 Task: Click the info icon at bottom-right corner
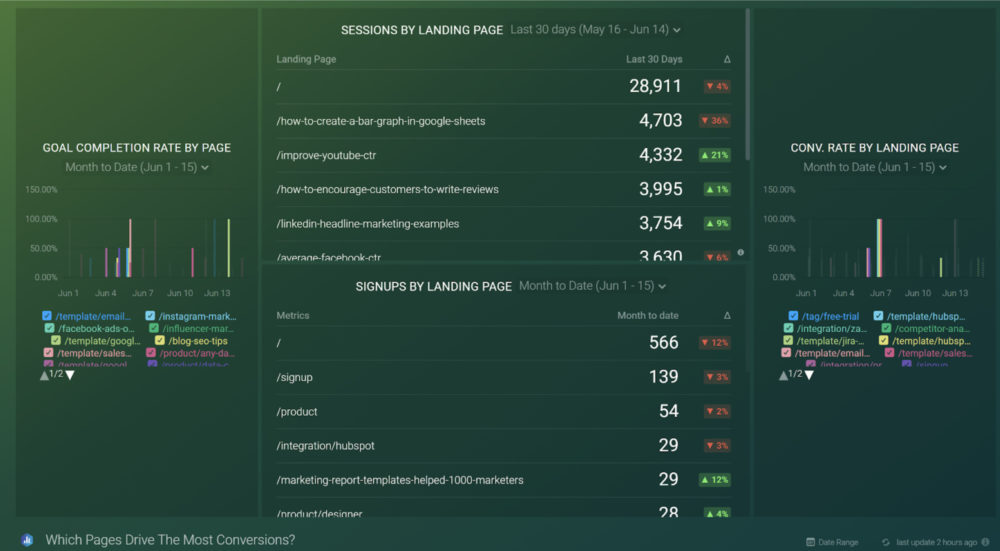coord(985,542)
